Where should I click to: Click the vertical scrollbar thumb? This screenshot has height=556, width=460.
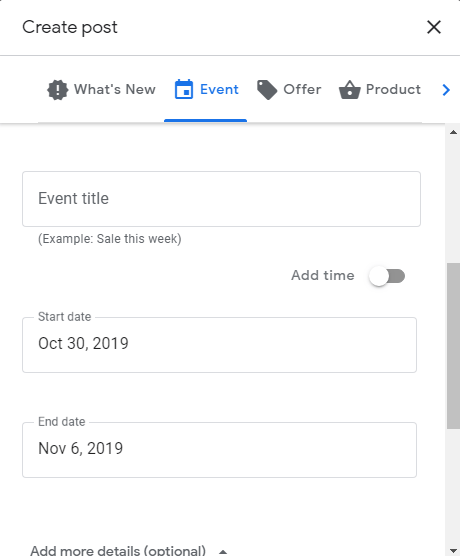coord(453,346)
